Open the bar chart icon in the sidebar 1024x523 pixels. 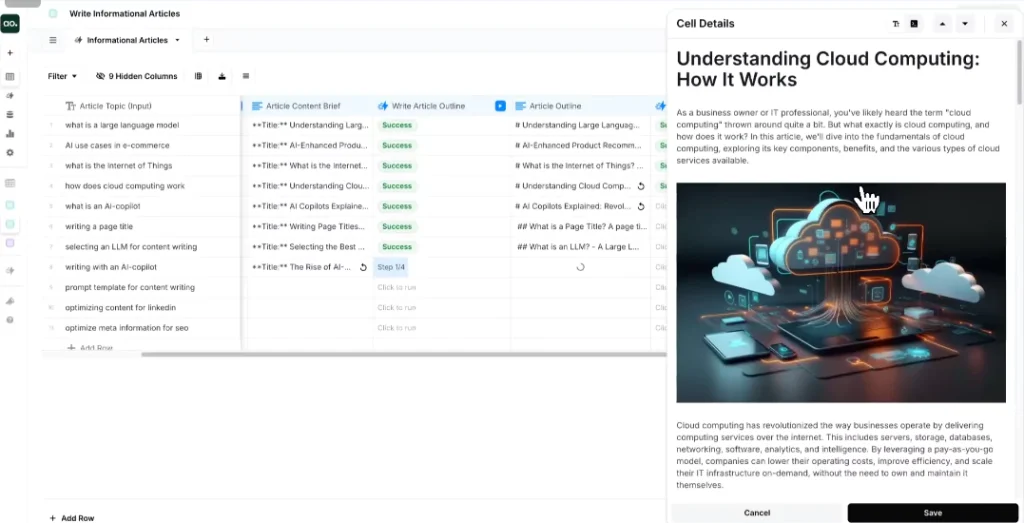(10, 133)
